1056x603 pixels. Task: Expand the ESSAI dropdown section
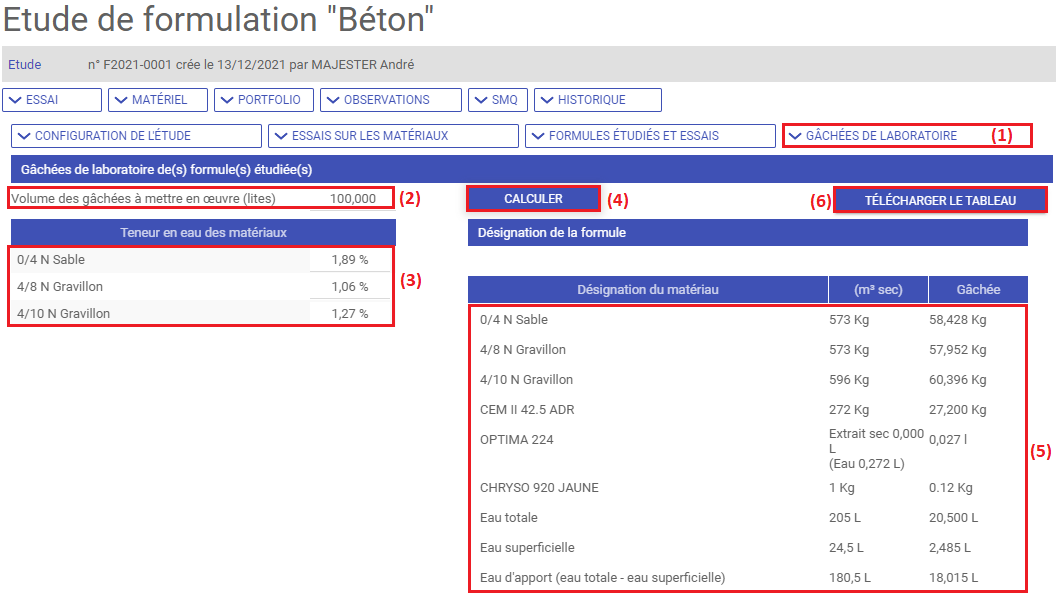click(x=52, y=100)
